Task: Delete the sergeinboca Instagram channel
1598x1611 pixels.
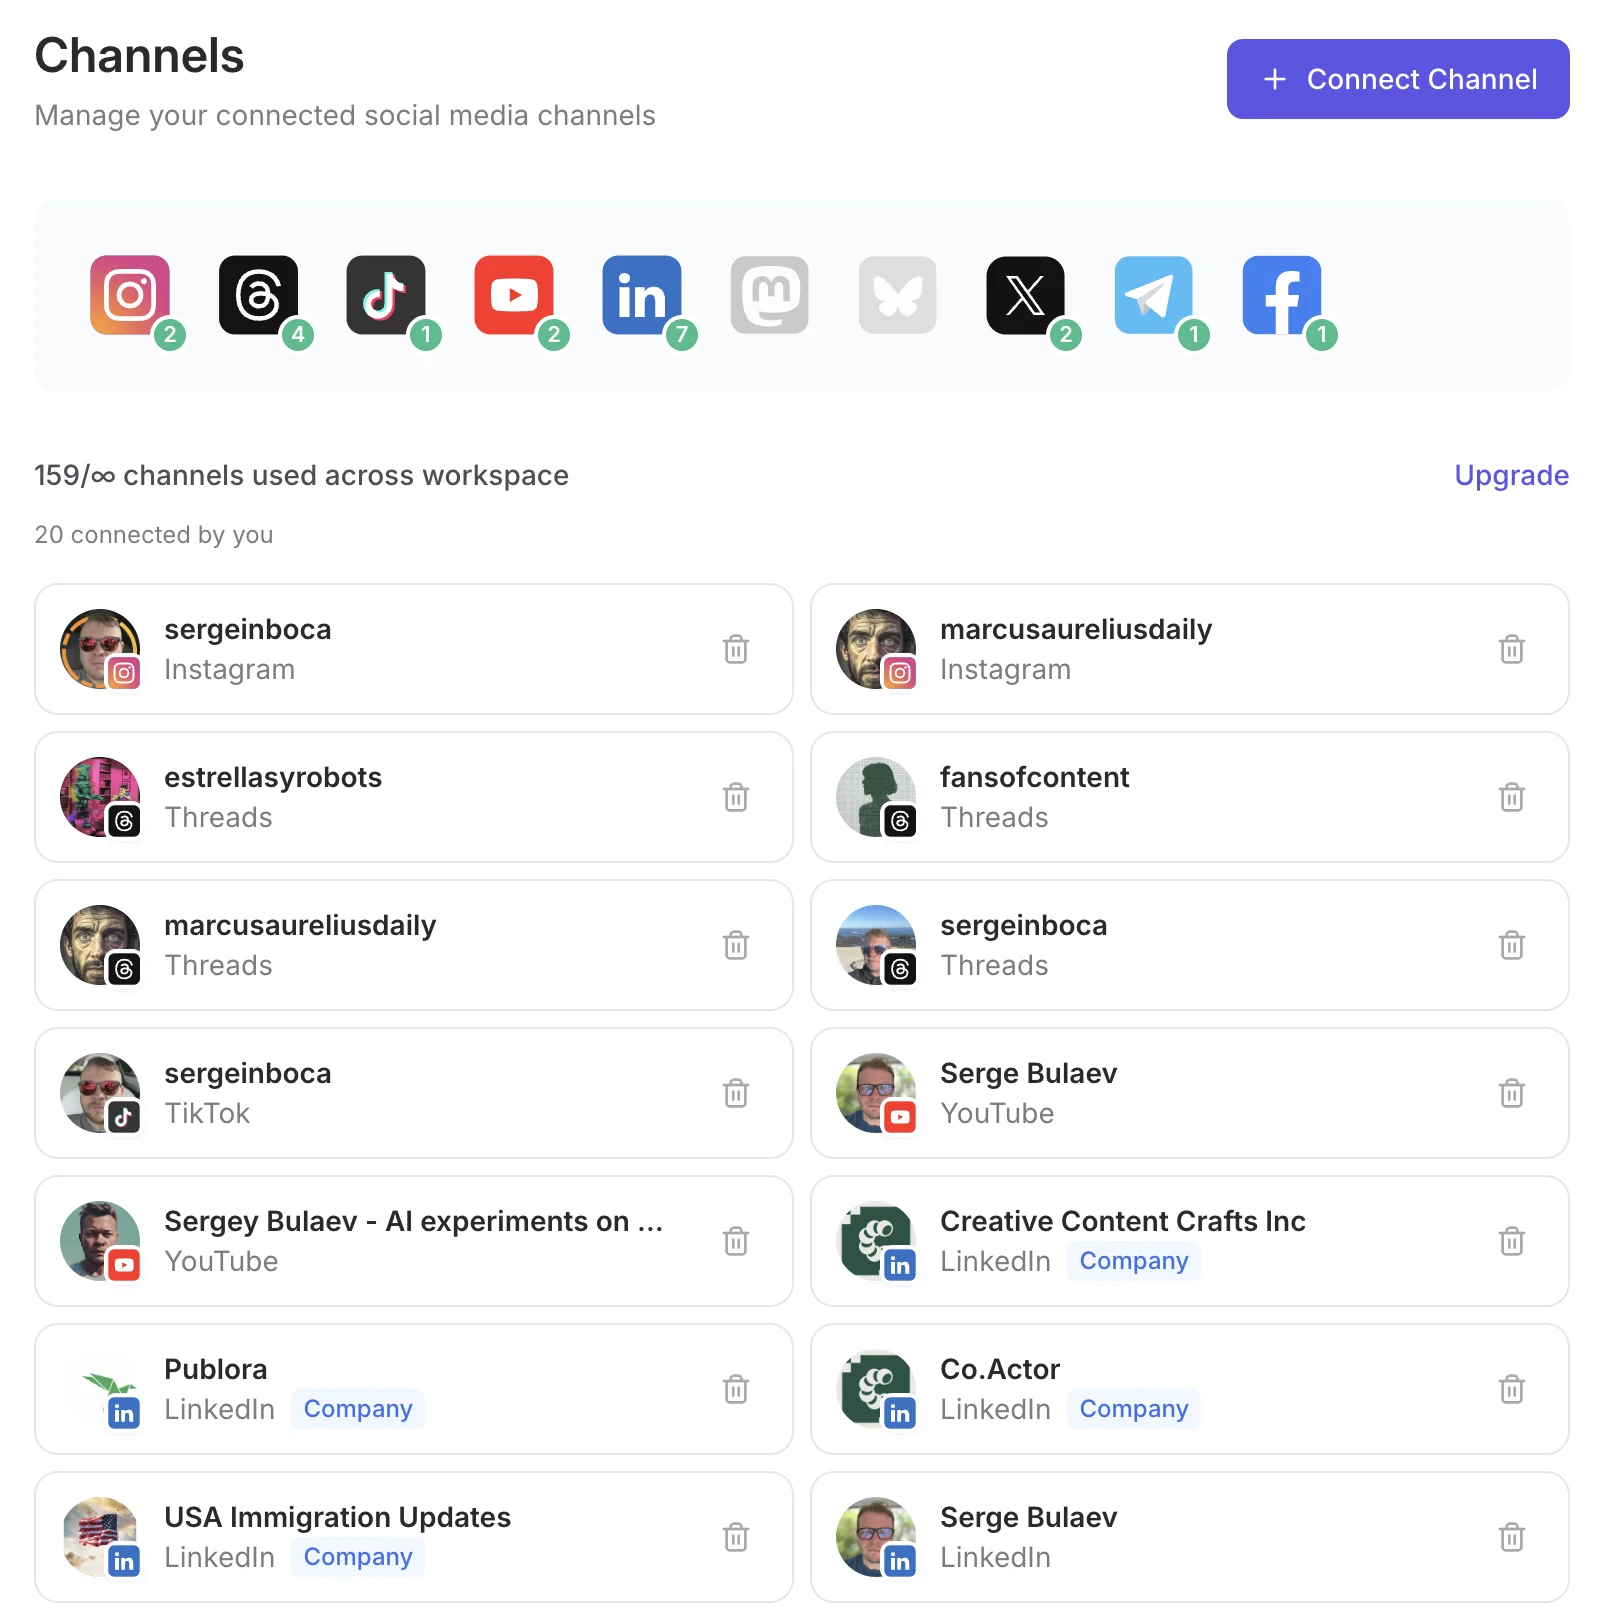Action: pyautogui.click(x=736, y=649)
